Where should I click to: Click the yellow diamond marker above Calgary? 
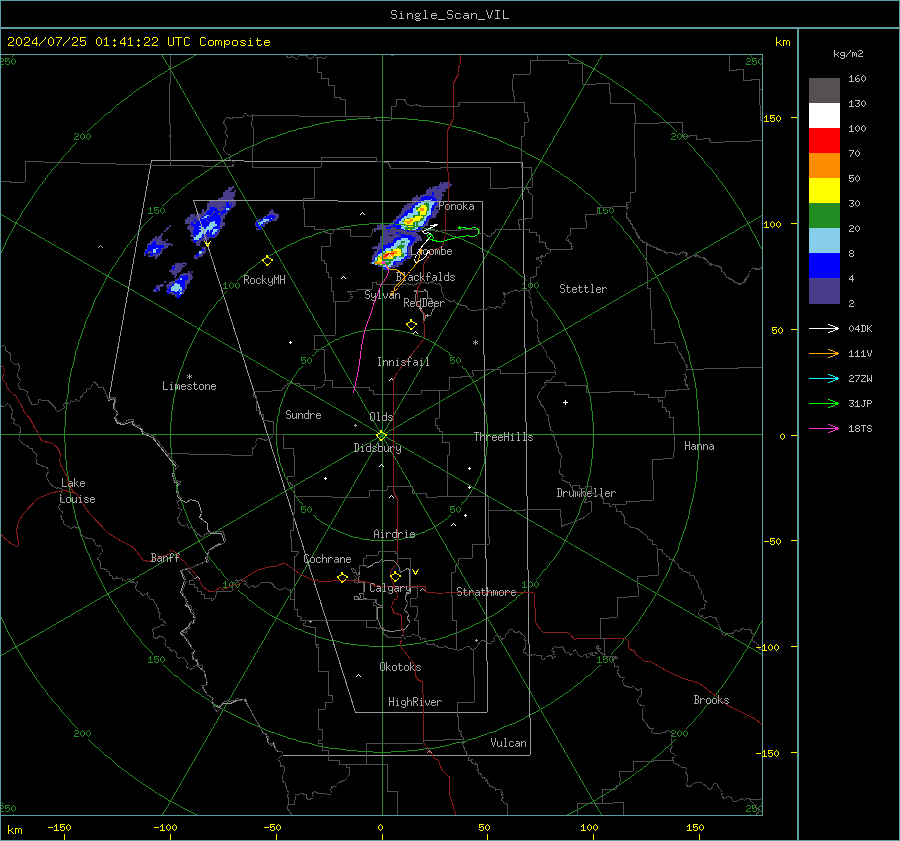(x=395, y=576)
